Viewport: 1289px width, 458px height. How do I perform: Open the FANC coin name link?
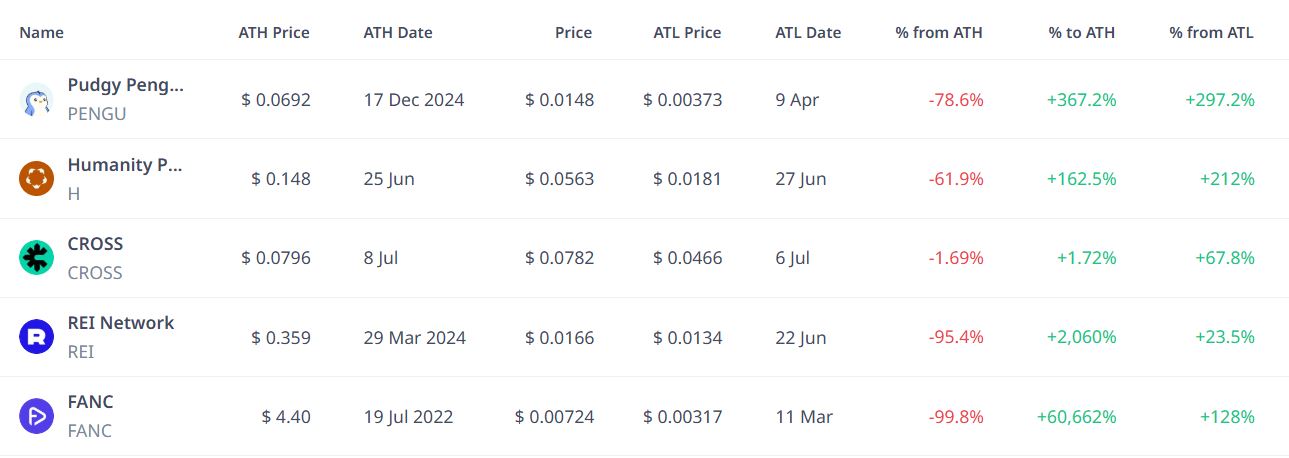91,401
